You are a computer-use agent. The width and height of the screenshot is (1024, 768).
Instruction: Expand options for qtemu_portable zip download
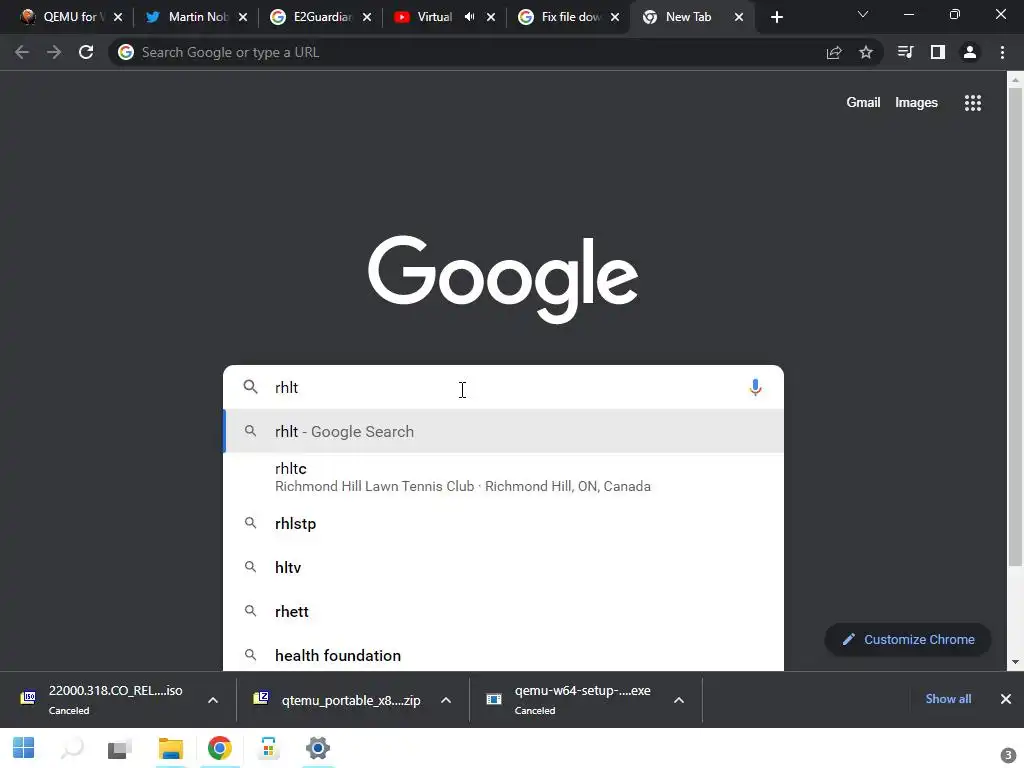(445, 700)
